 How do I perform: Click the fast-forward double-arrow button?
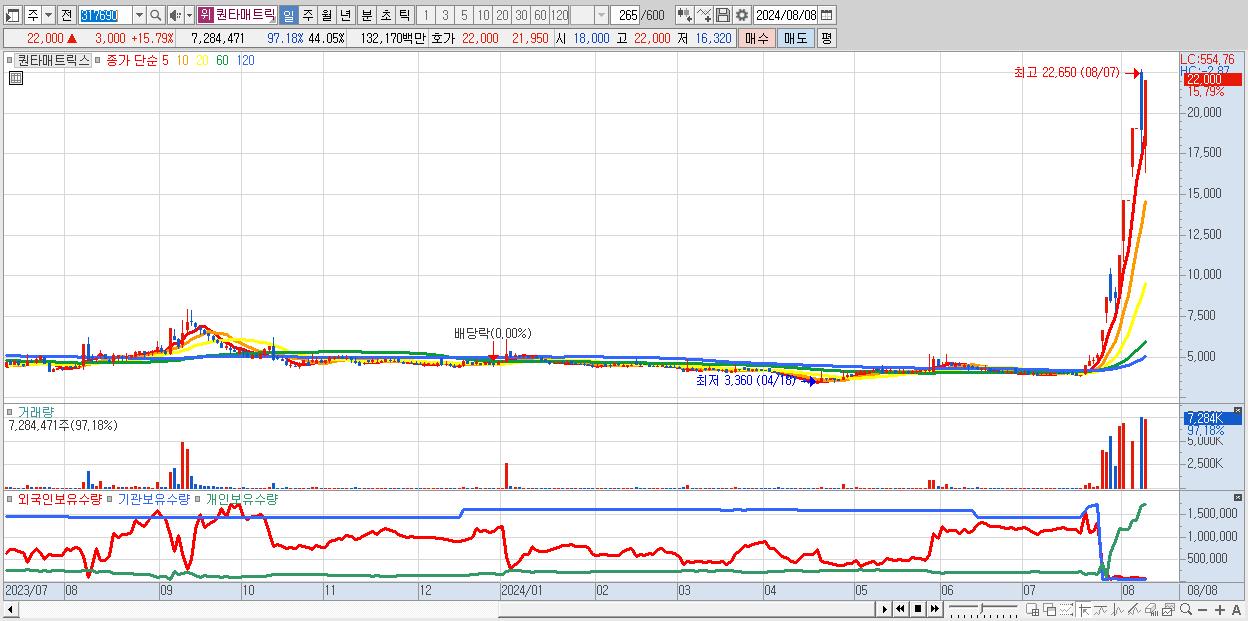[935, 609]
